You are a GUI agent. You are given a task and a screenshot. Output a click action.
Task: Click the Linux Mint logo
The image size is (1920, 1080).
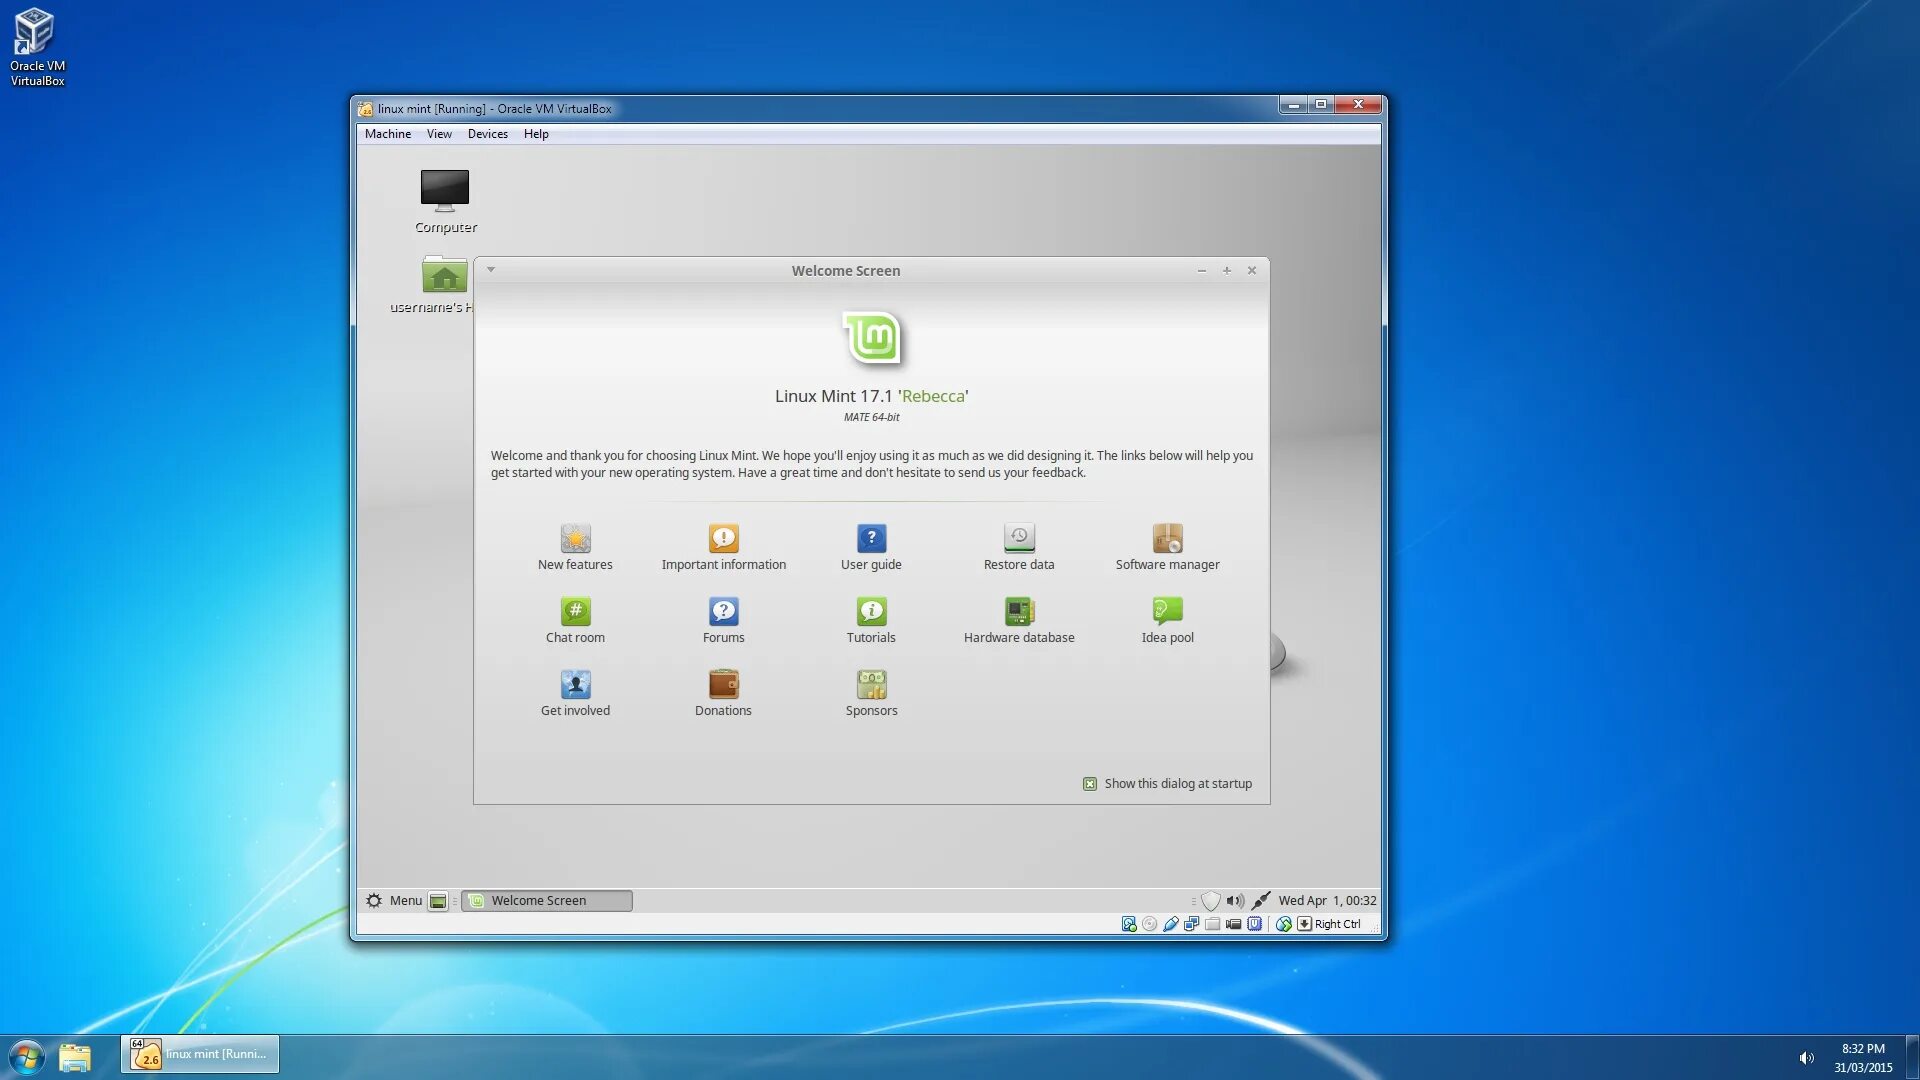coord(872,338)
